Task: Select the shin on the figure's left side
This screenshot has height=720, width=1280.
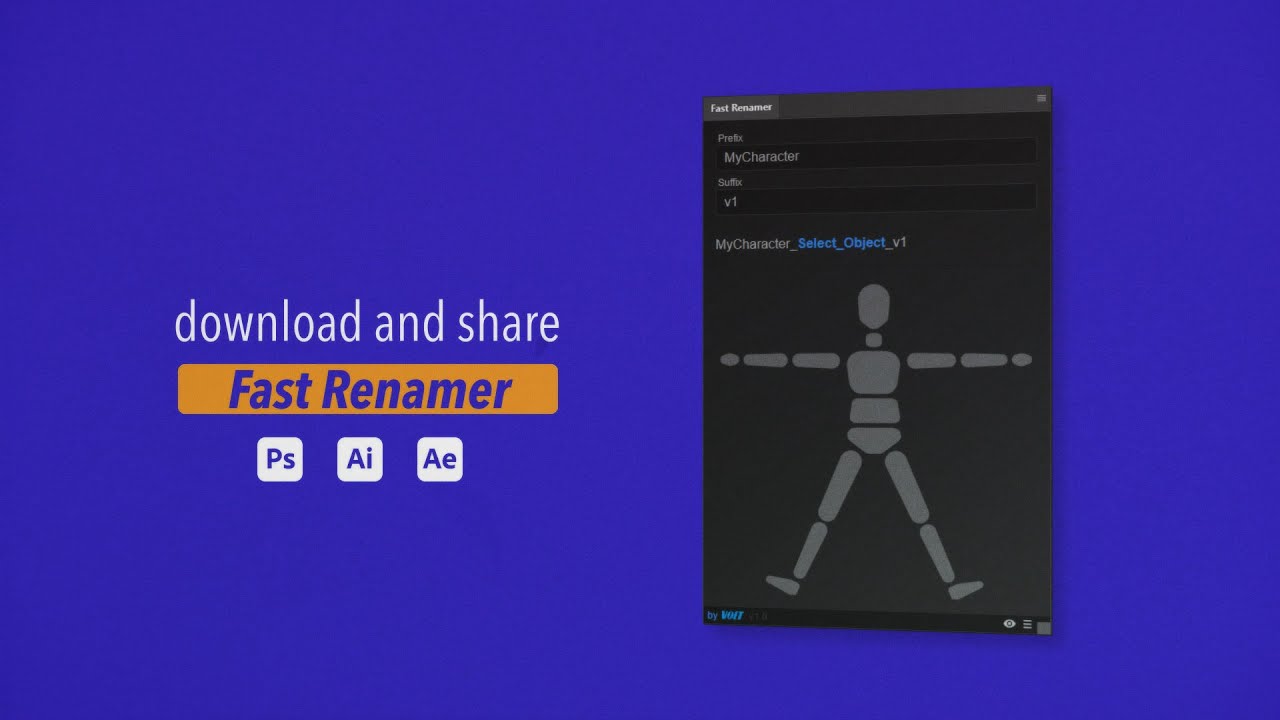Action: (810, 549)
